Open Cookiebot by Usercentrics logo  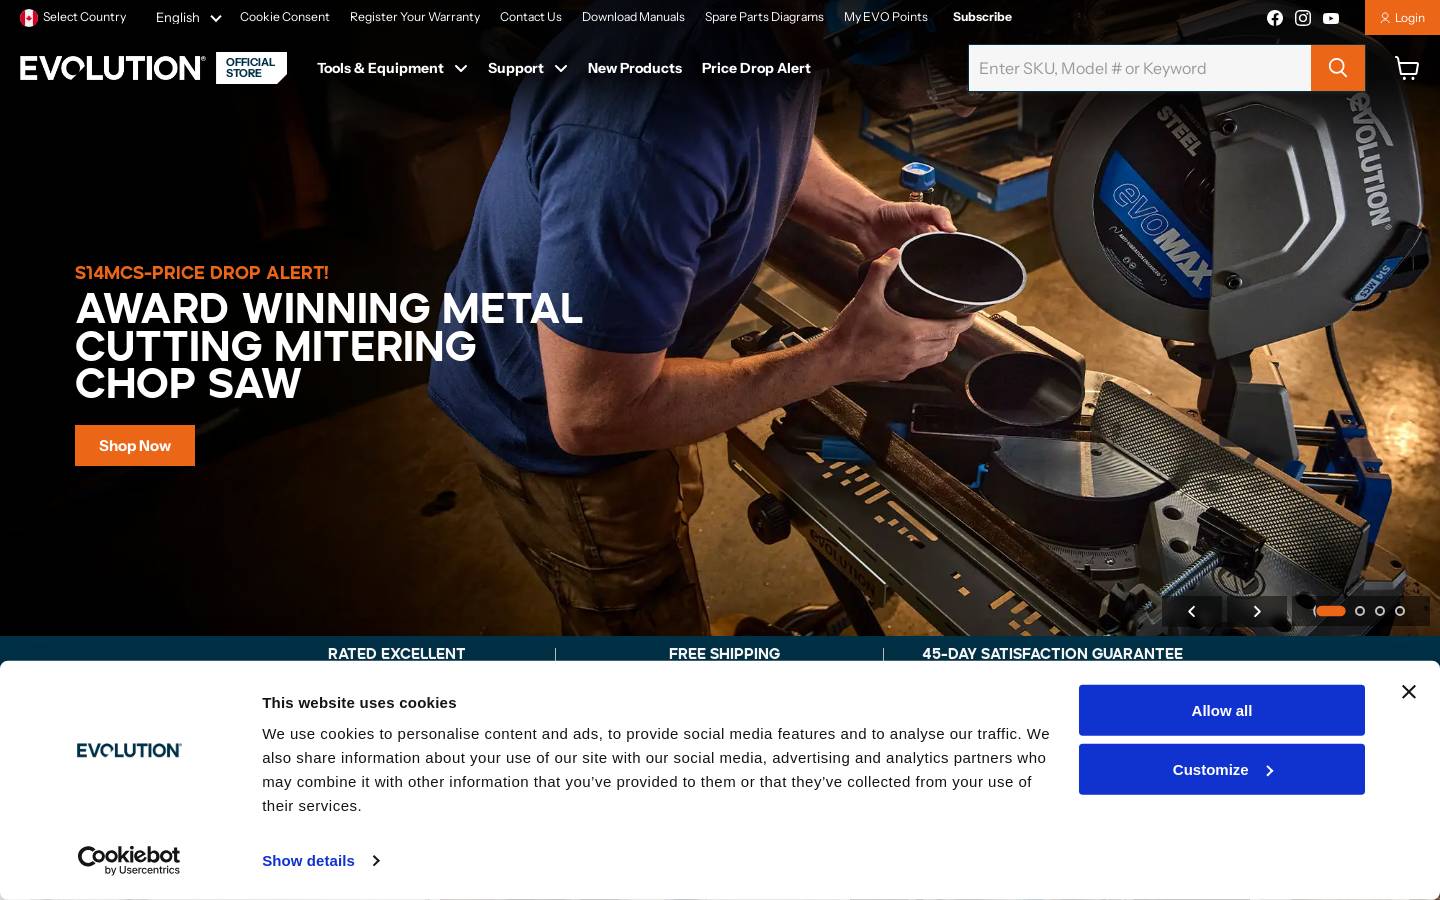tap(129, 860)
